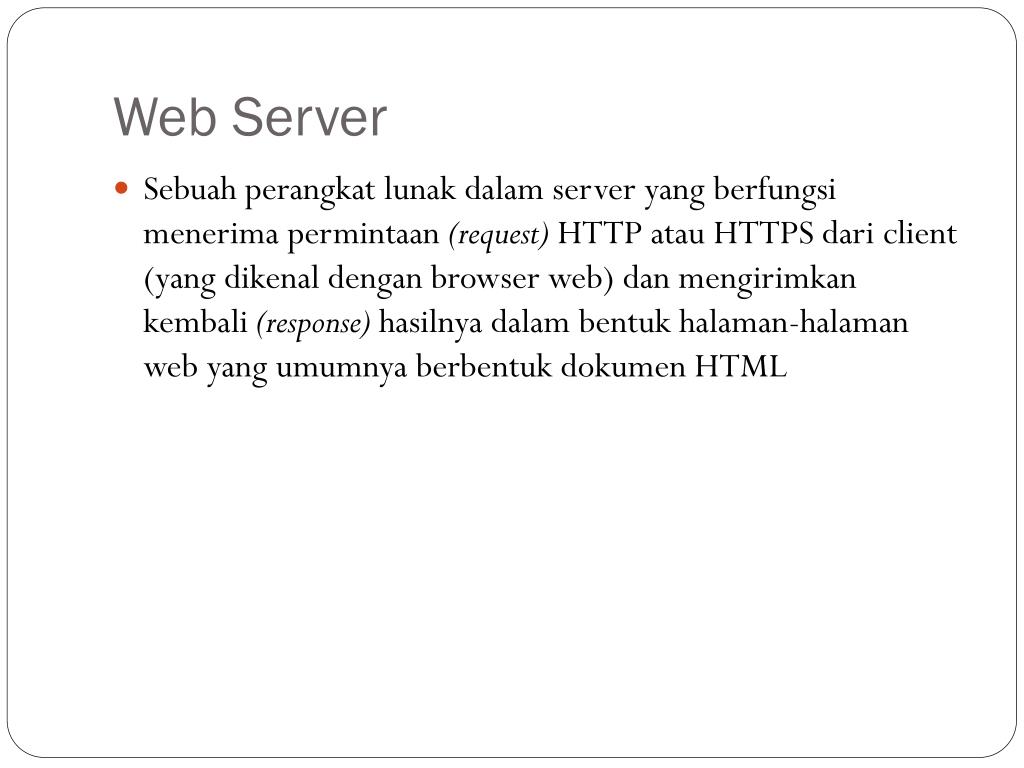This screenshot has height=768, width=1024.
Task: Click the word "client" ending the second line
Action: pos(920,234)
